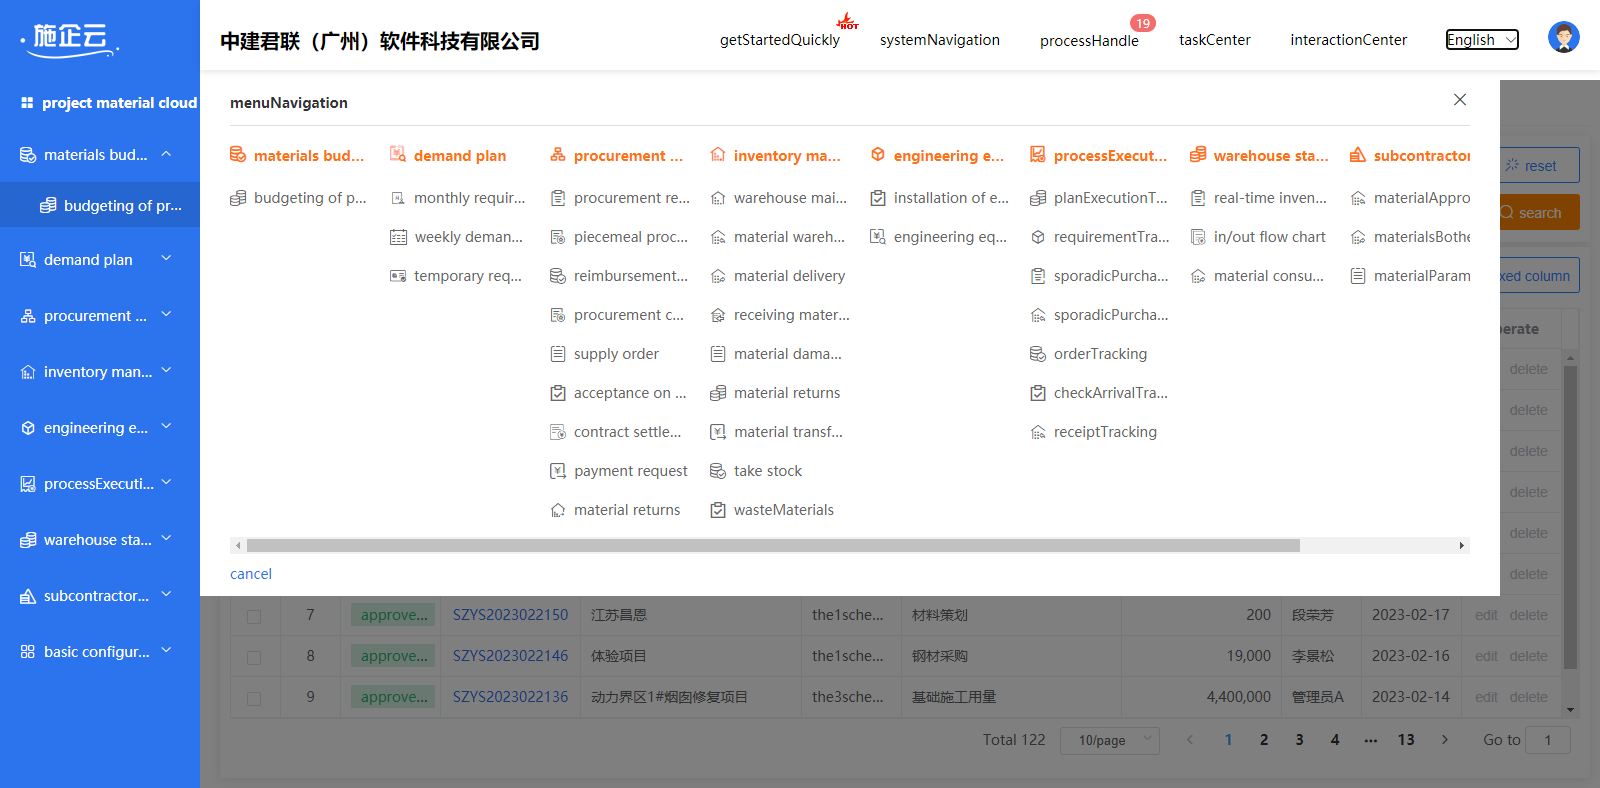Screen dimensions: 1600x788
Task: Open planExecutionTracking menu entry
Action: coord(1099,198)
